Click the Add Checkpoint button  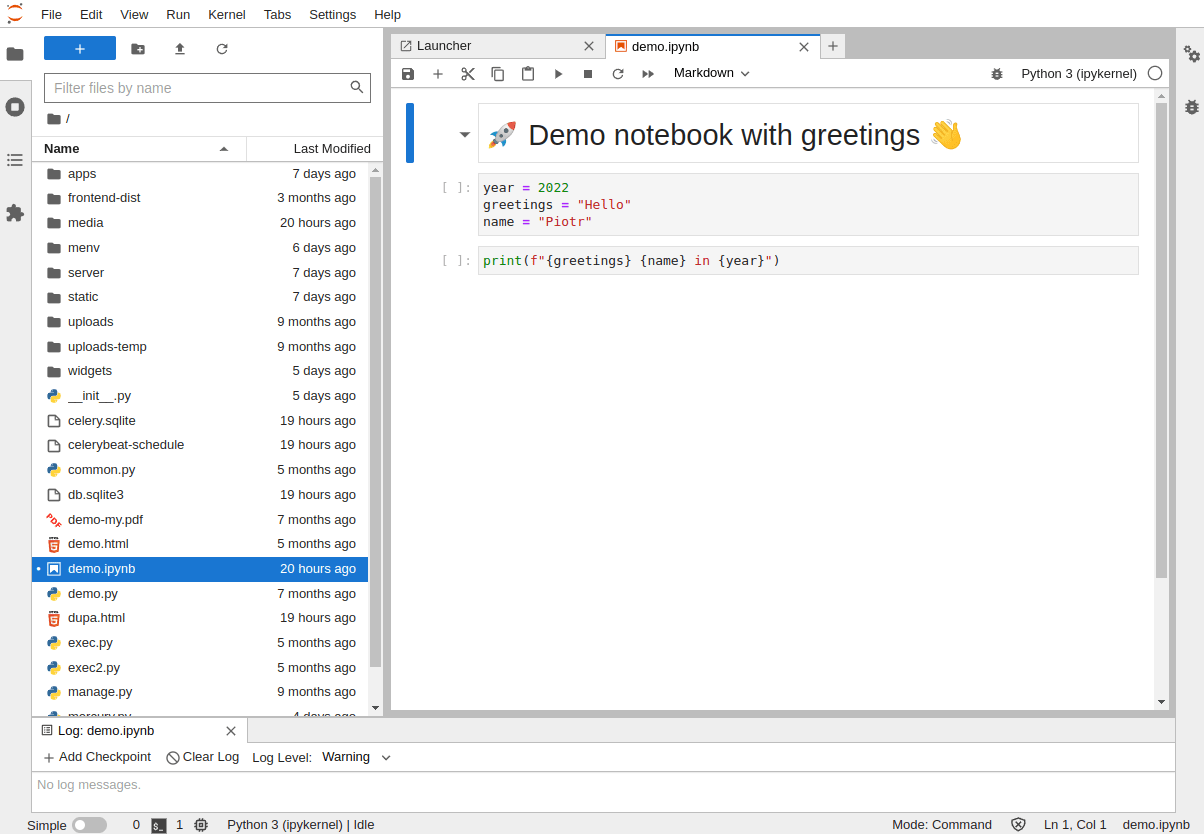(x=96, y=757)
